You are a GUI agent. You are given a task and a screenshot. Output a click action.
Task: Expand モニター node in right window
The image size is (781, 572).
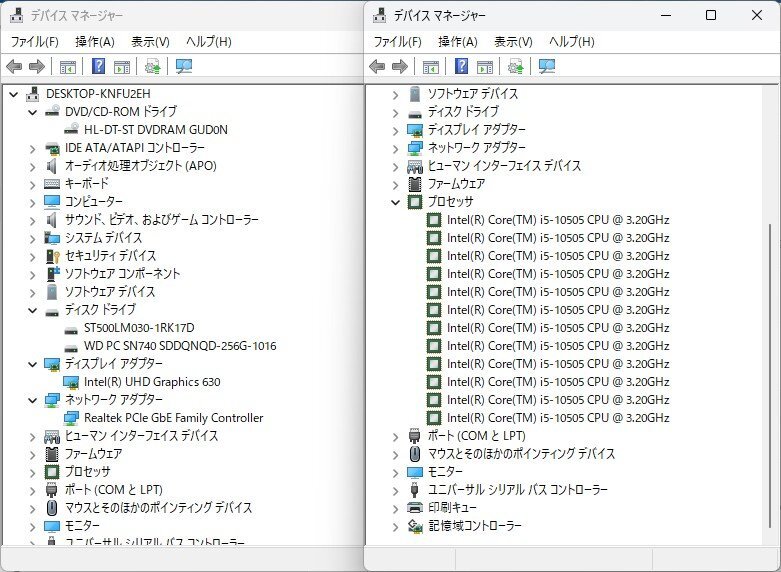(x=397, y=472)
